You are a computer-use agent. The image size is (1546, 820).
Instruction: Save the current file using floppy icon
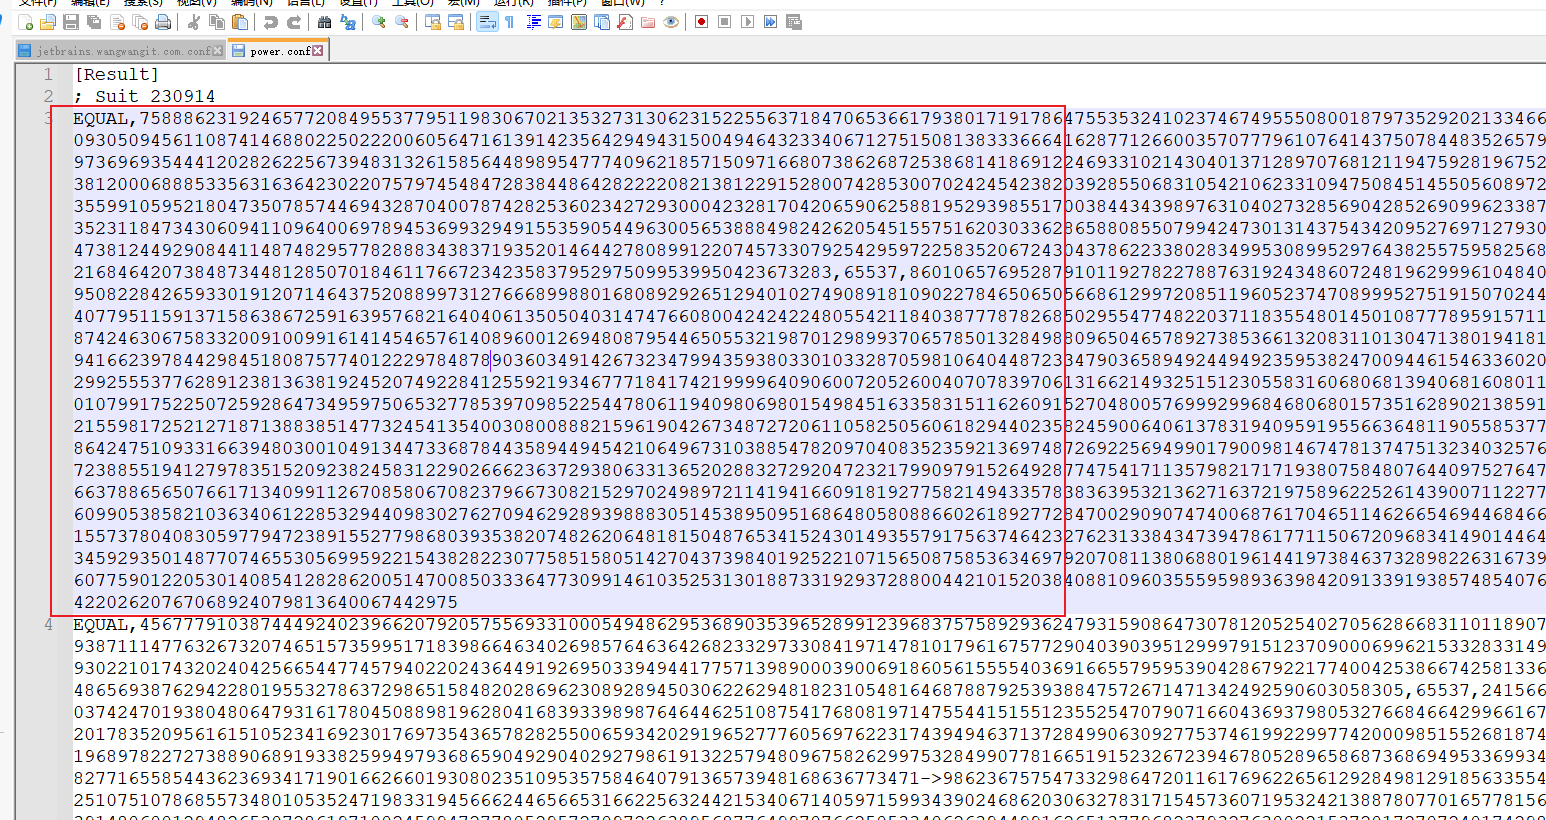pyautogui.click(x=71, y=22)
